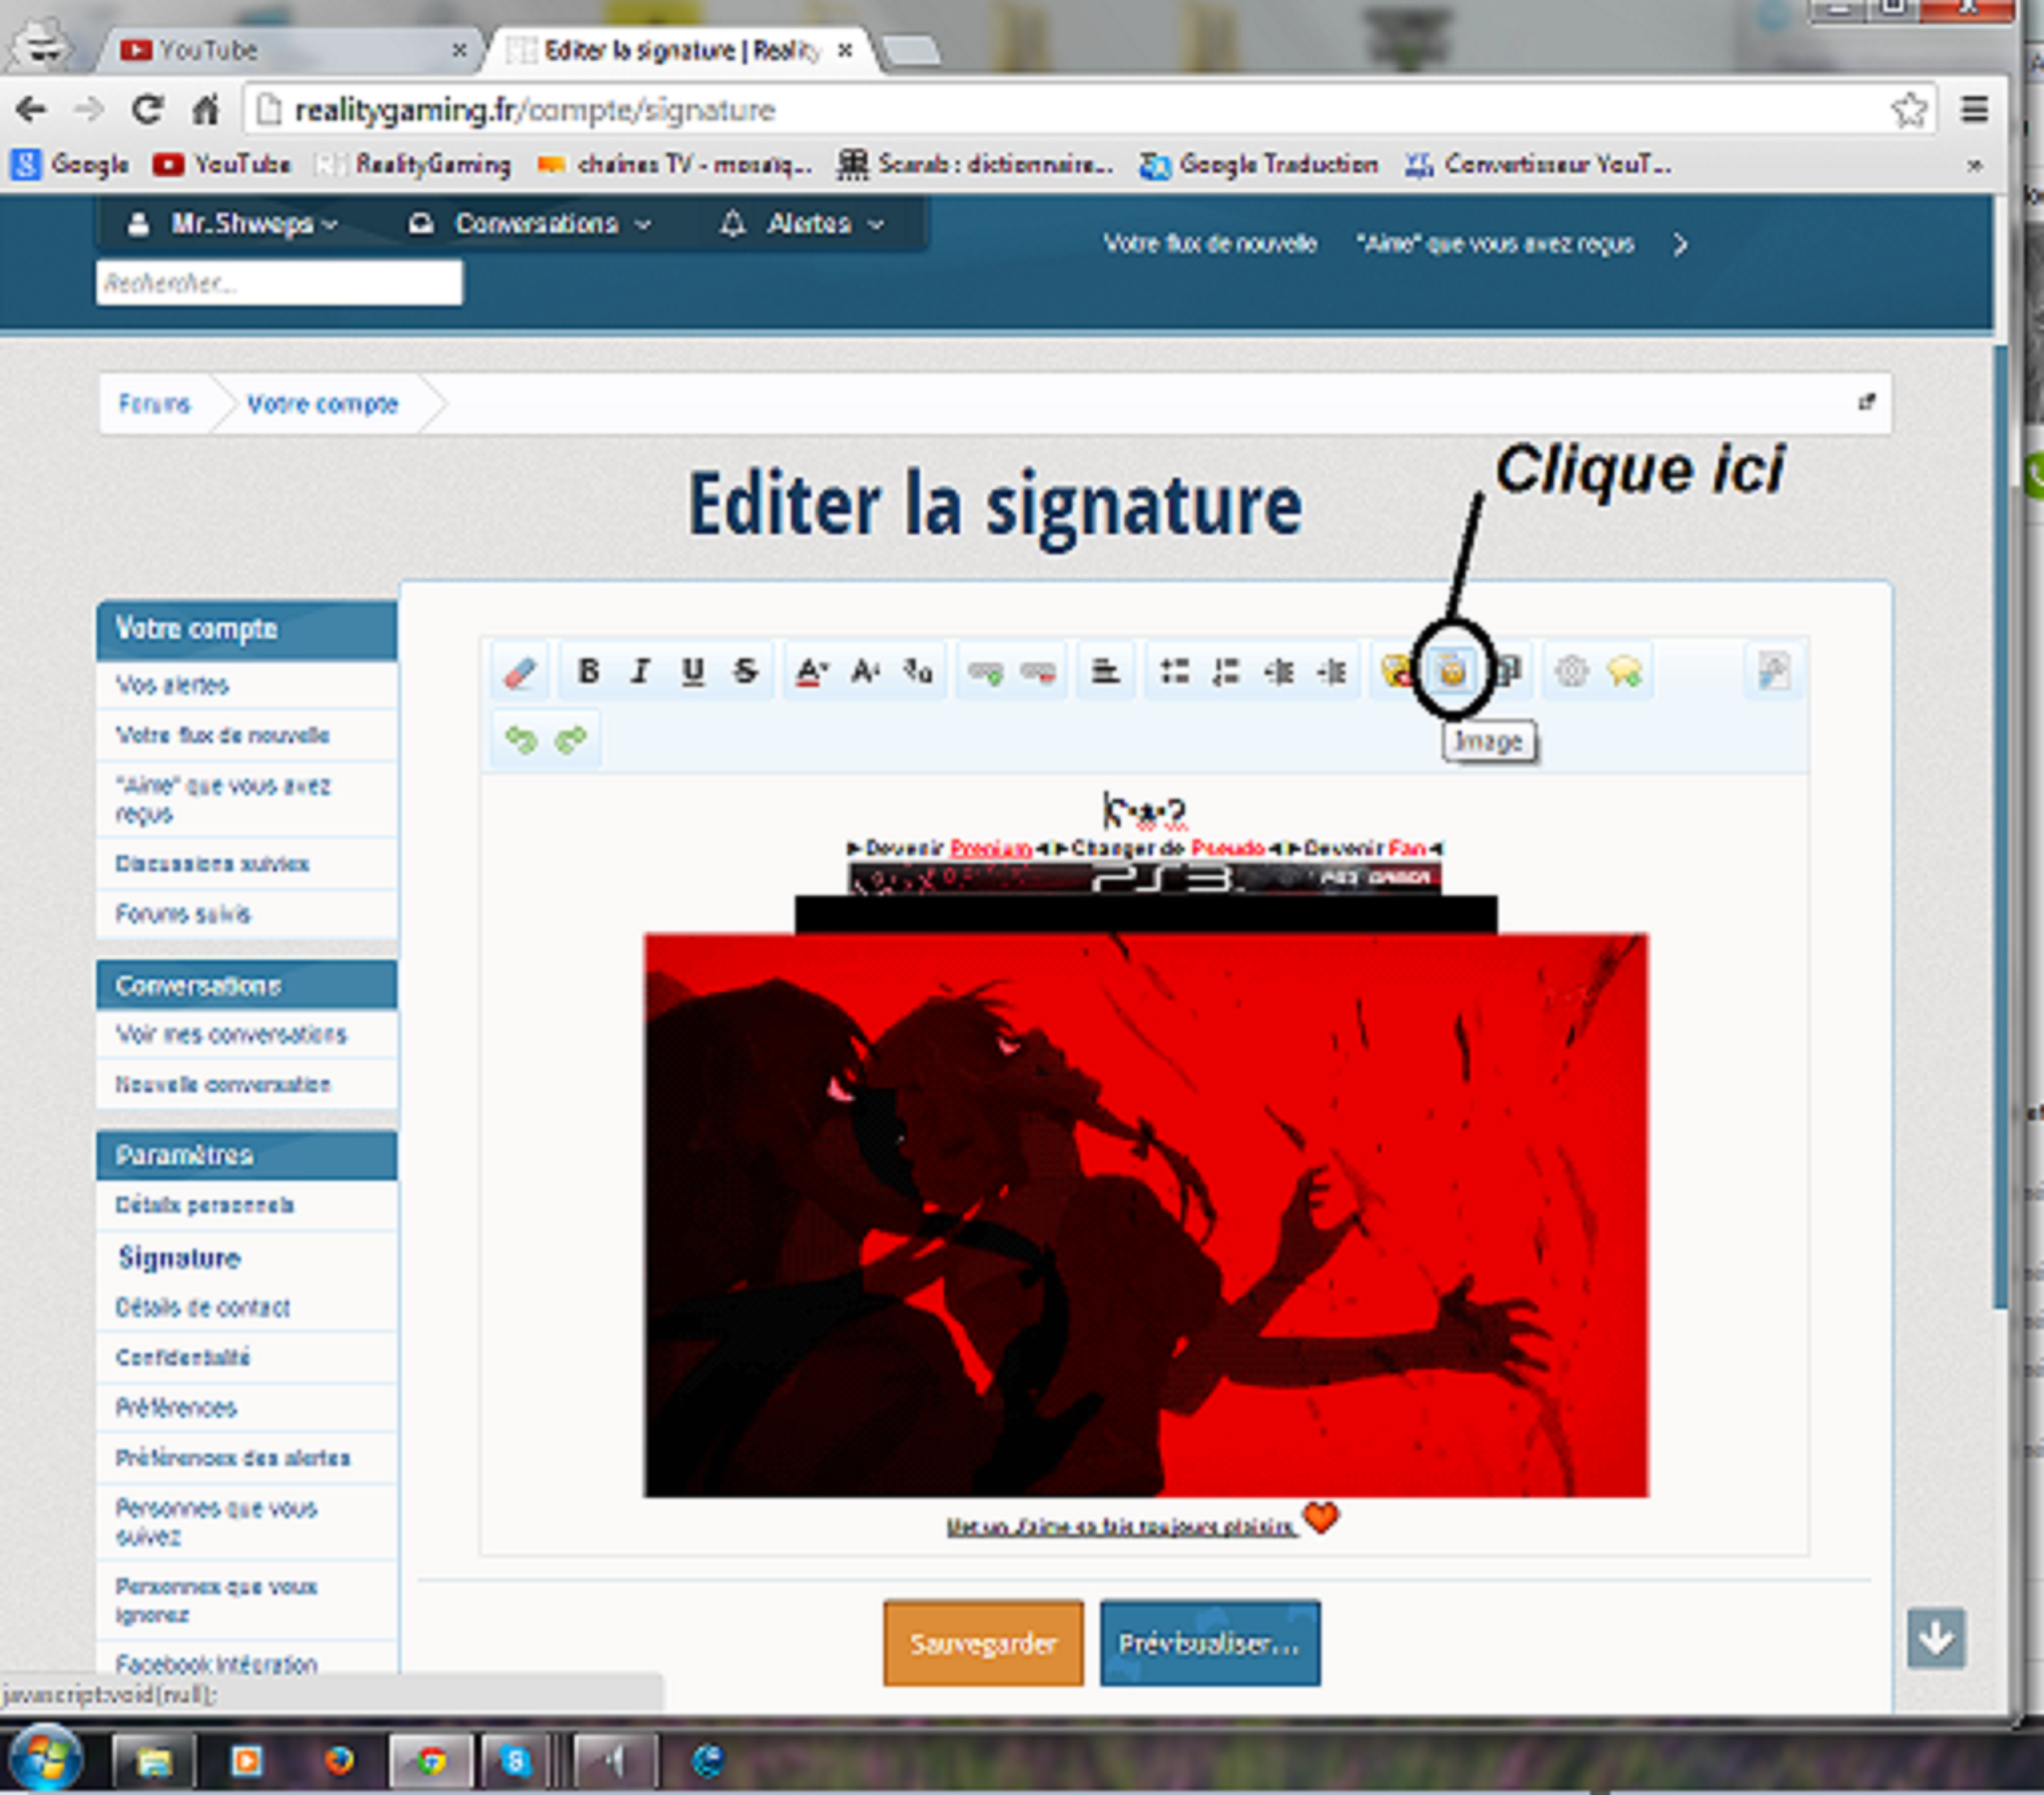Image resolution: width=2044 pixels, height=1795 pixels.
Task: Click the Sauvegarder button
Action: [983, 1643]
